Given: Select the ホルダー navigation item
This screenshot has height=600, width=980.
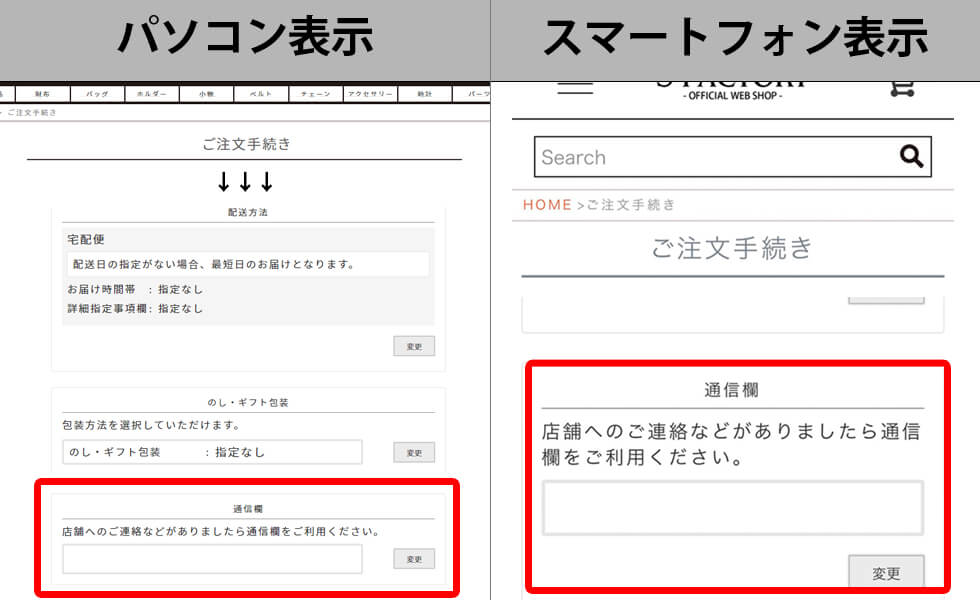Looking at the screenshot, I should point(152,94).
